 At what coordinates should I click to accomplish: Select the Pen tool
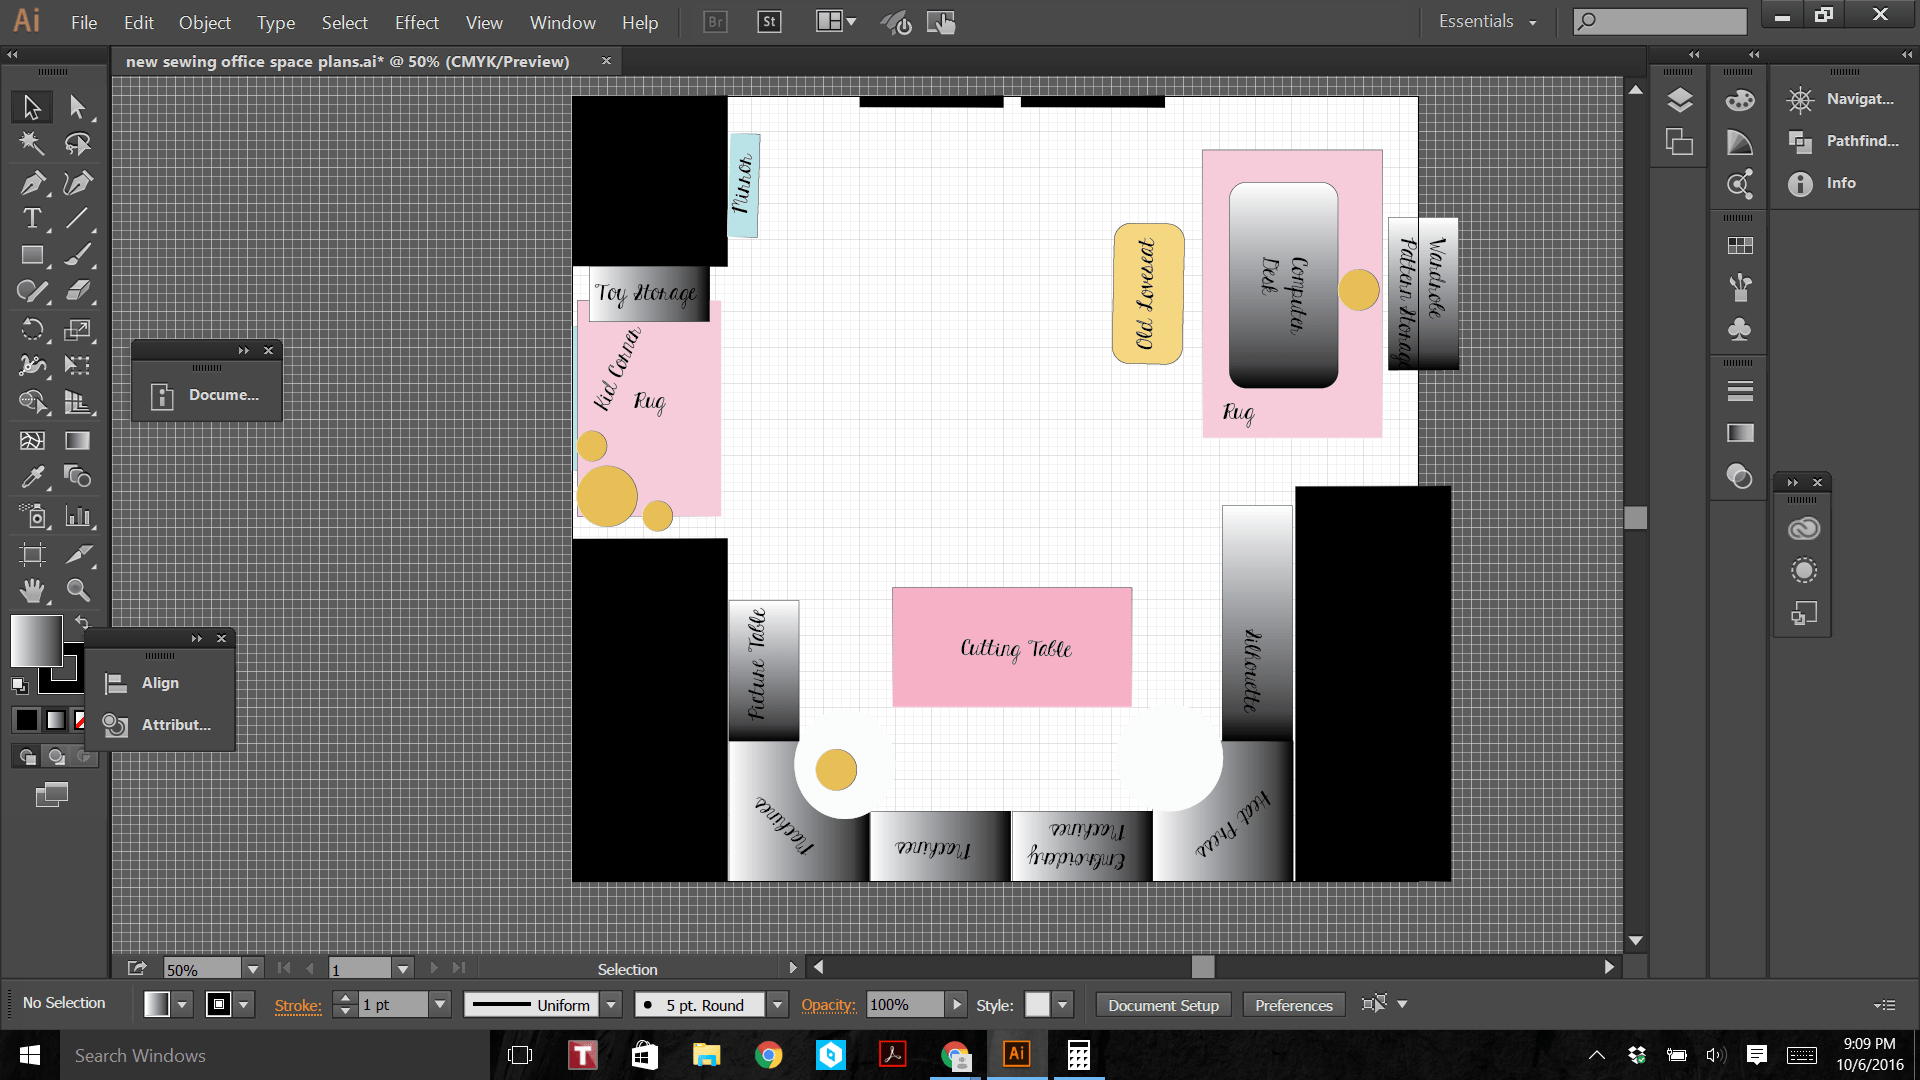coord(32,183)
